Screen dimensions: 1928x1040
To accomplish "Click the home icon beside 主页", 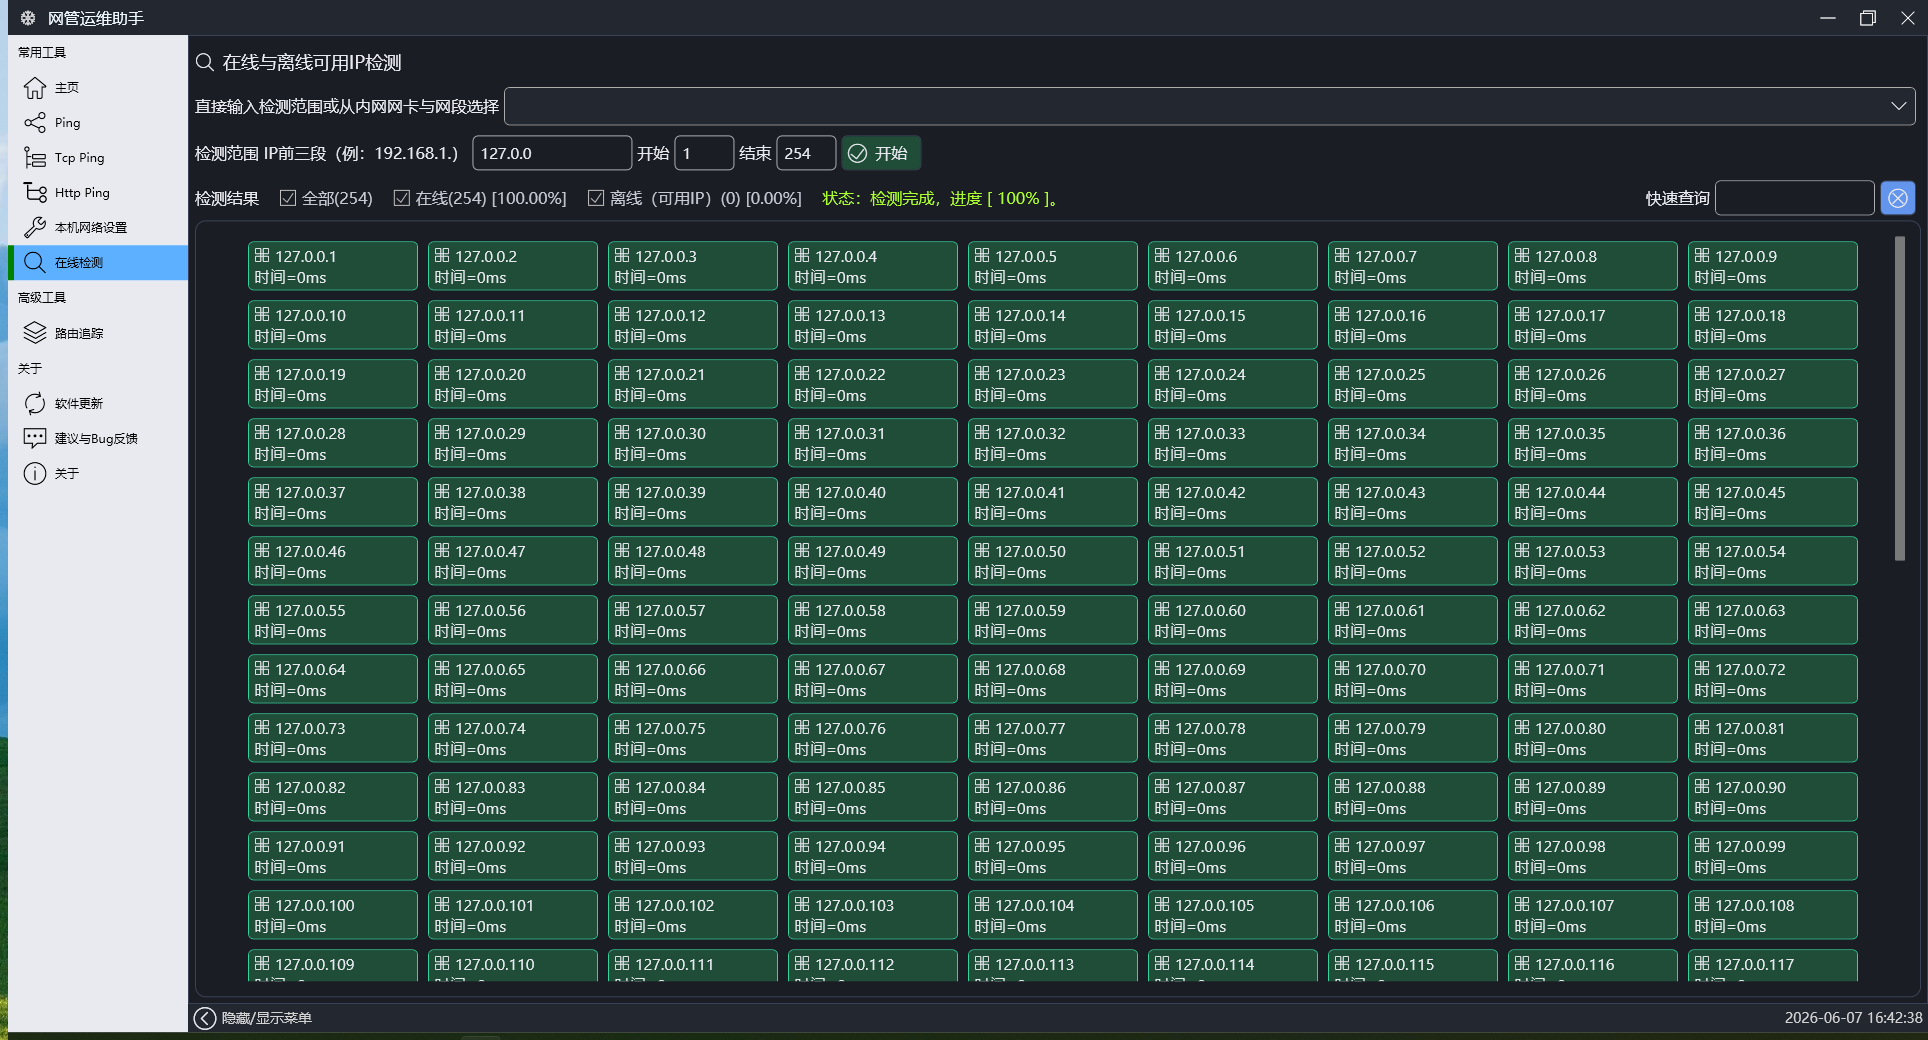I will (35, 88).
